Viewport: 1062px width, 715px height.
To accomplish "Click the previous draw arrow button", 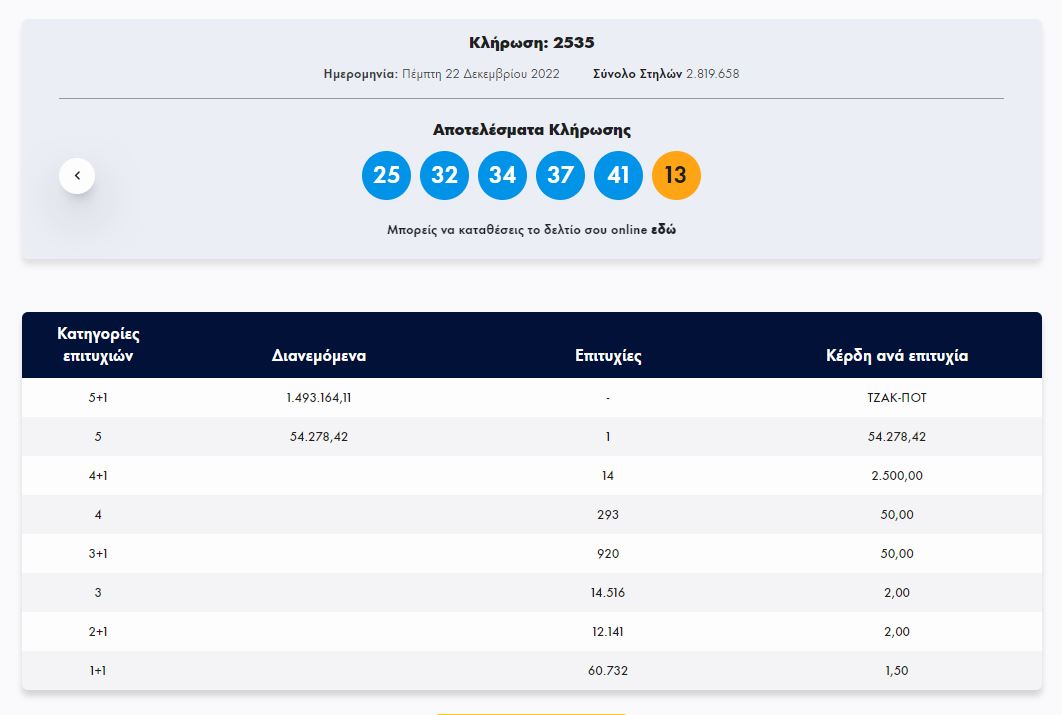I will pos(77,176).
